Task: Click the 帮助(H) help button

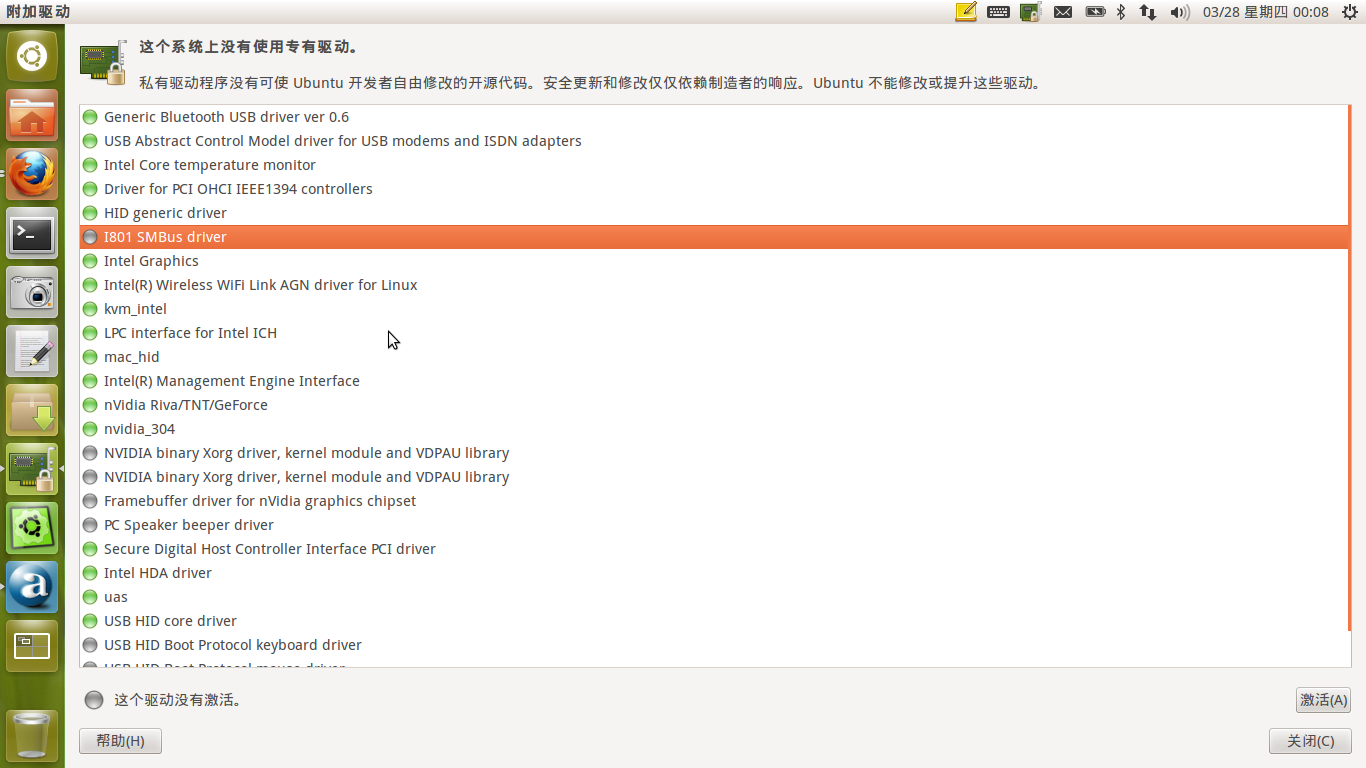Action: click(x=120, y=741)
